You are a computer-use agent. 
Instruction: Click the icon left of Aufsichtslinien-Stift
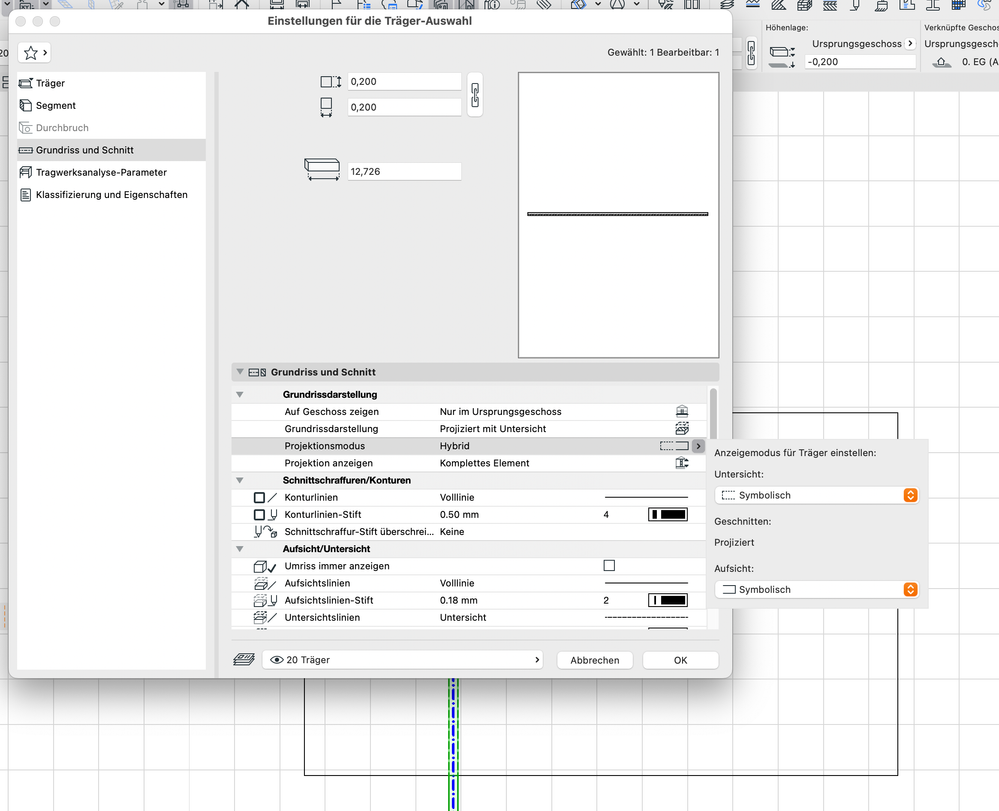[x=265, y=600]
